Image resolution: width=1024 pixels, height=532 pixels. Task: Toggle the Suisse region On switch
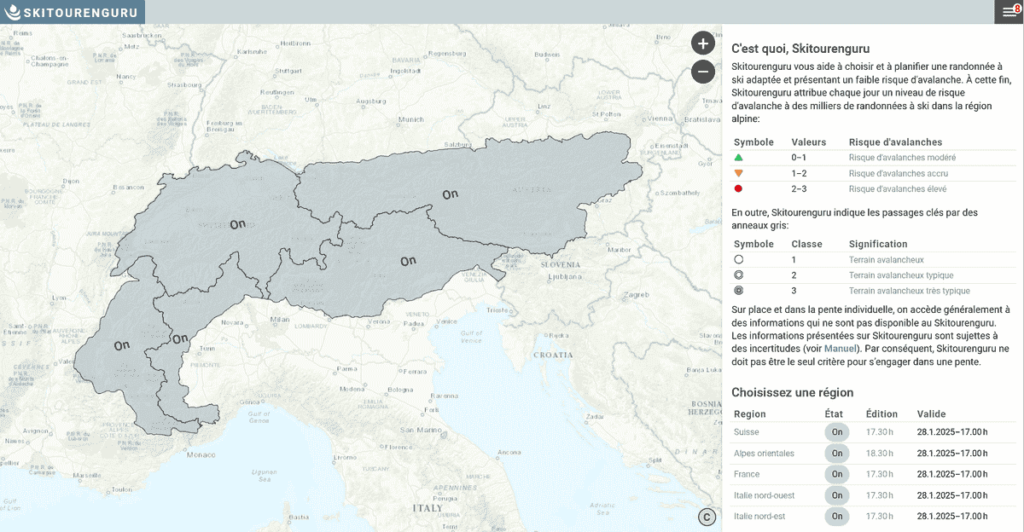837,432
